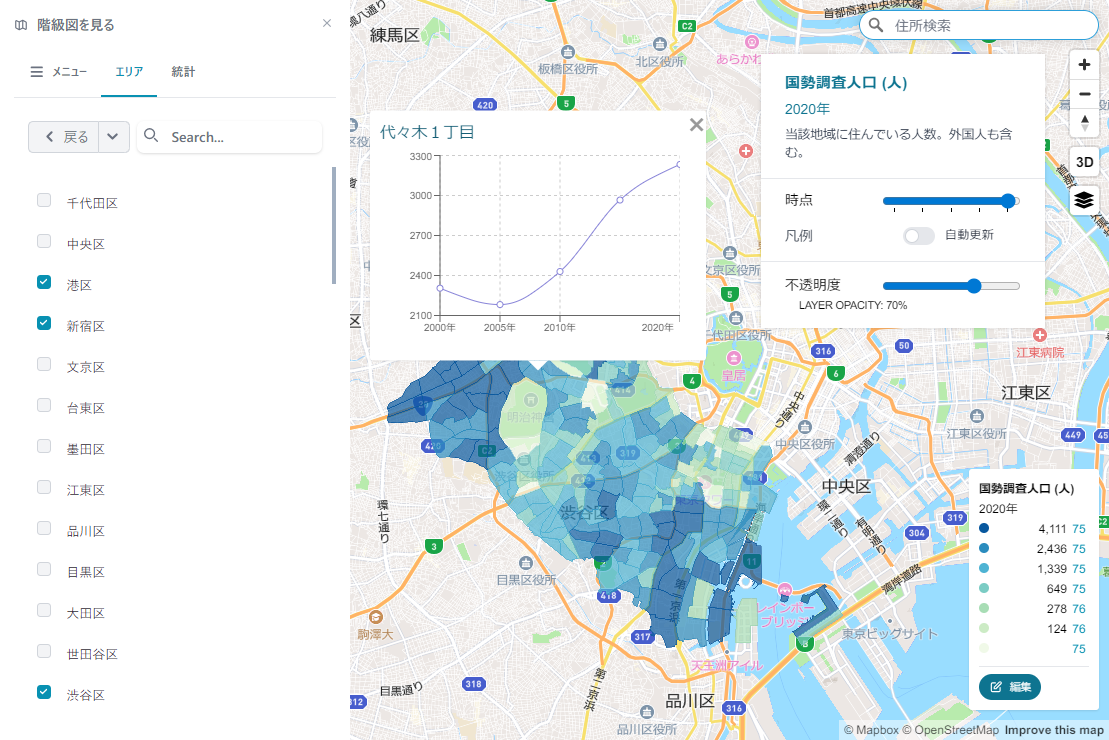Select the darkest blue 4,111 legend swatch
Image resolution: width=1109 pixels, height=740 pixels.
[x=984, y=528]
